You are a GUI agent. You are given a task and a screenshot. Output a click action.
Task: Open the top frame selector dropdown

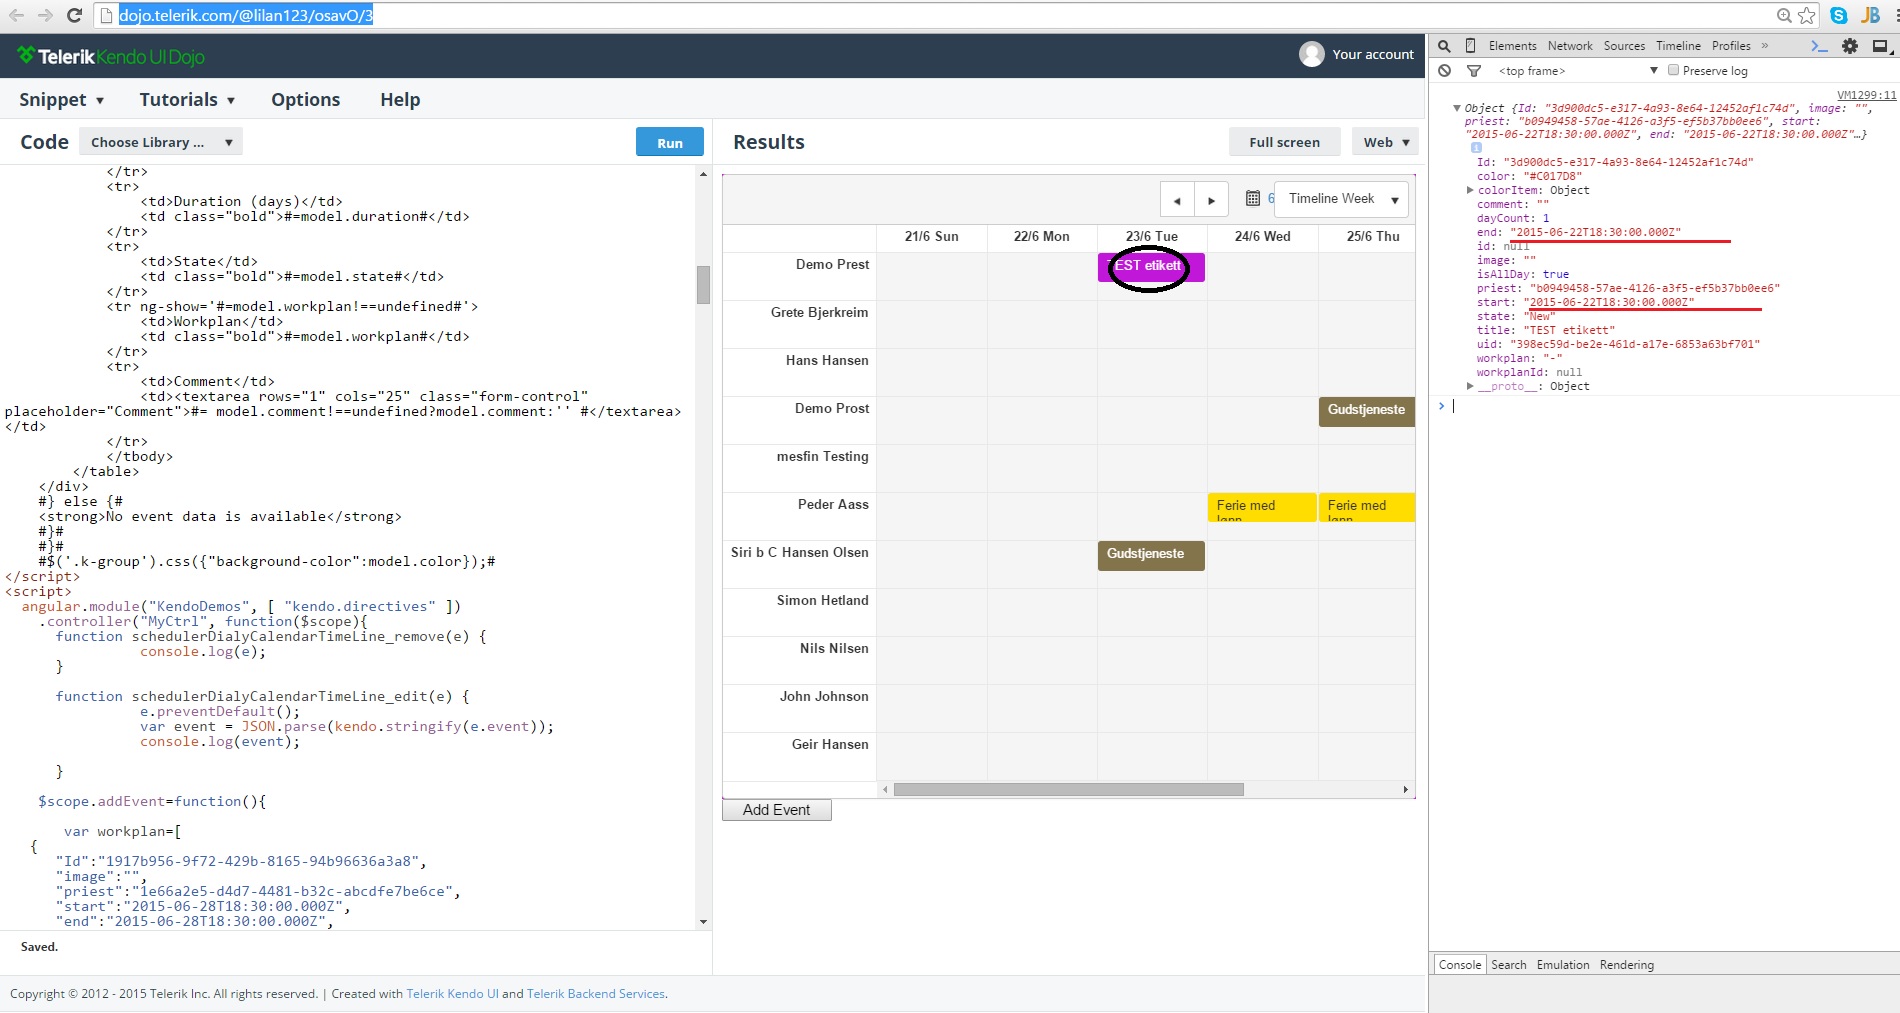pos(1576,71)
